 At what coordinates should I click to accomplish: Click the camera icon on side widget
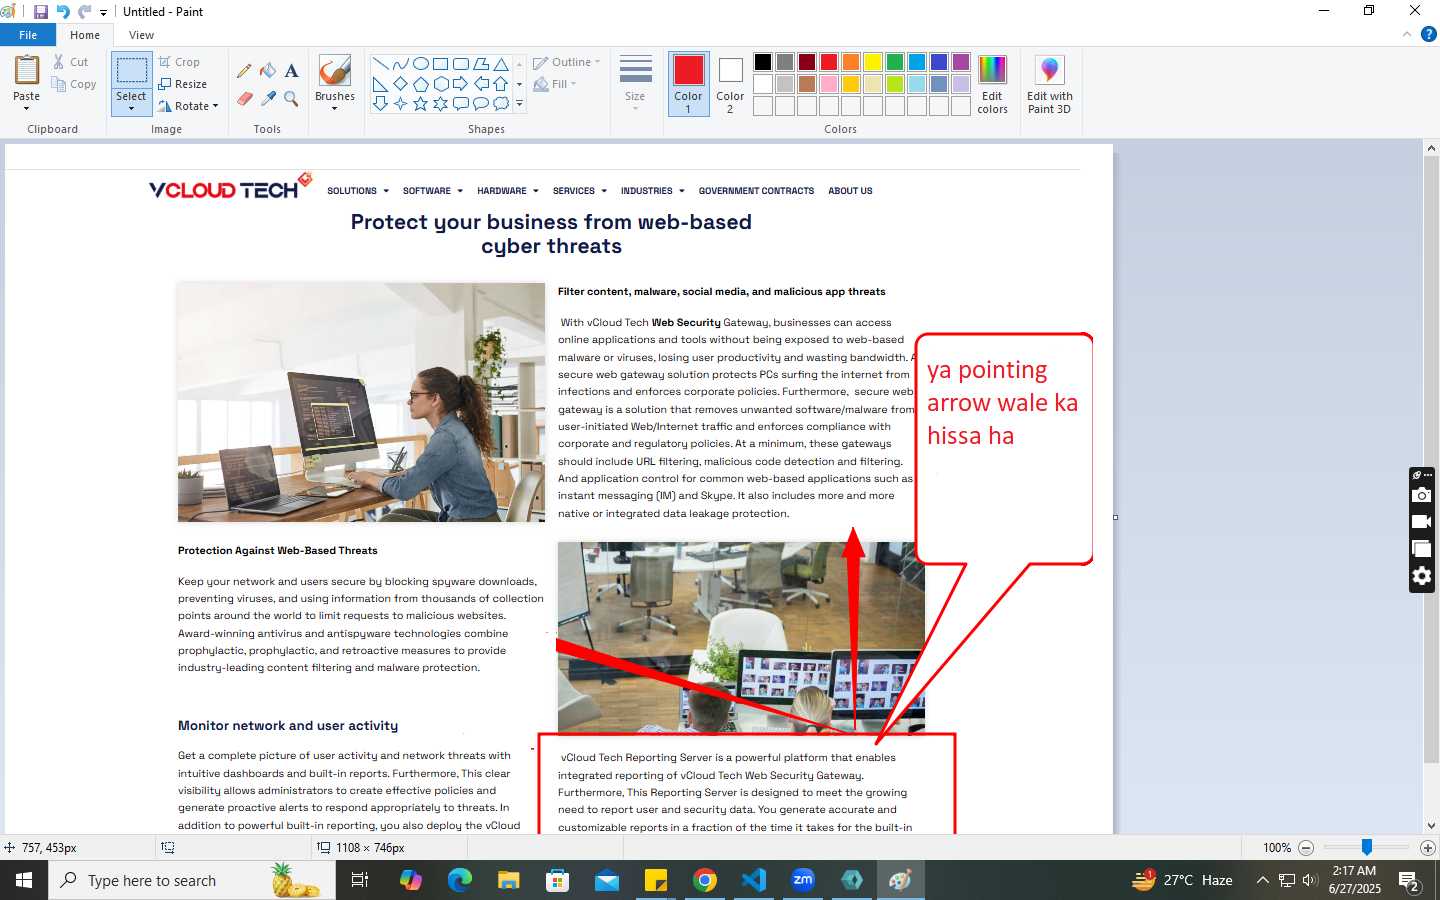tap(1421, 495)
